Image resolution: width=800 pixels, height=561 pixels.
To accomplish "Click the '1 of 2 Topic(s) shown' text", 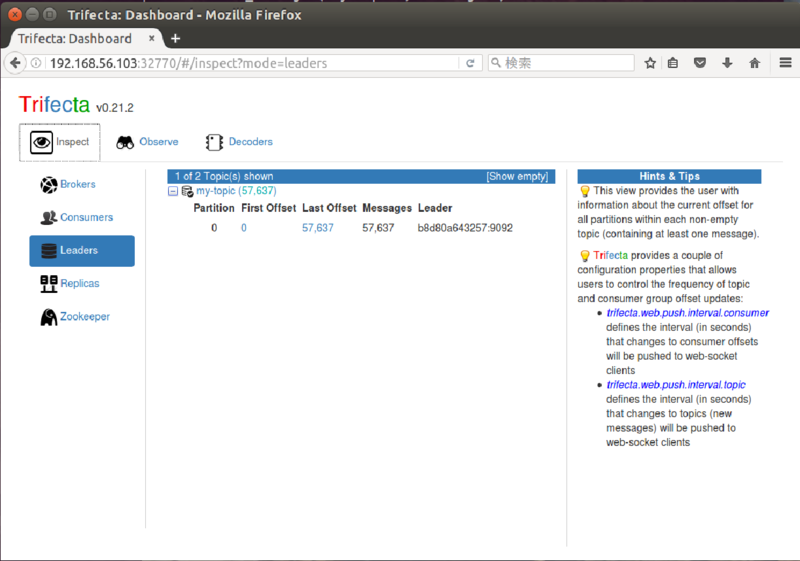I will pos(224,176).
